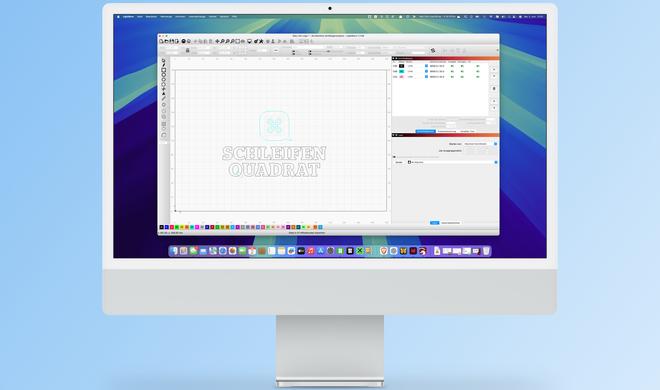
Task: Open the LightBurn application menu
Action: point(128,17)
